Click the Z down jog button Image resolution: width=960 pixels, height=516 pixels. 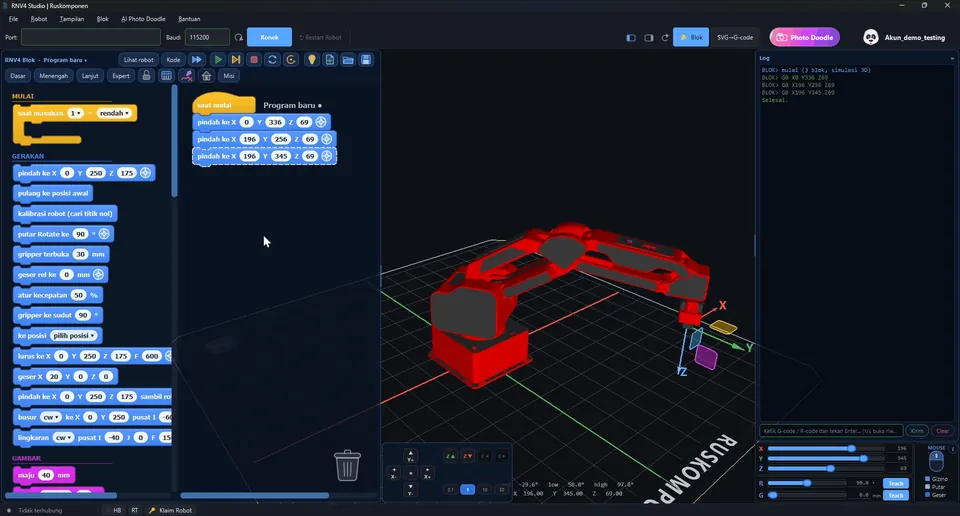pyautogui.click(x=467, y=456)
